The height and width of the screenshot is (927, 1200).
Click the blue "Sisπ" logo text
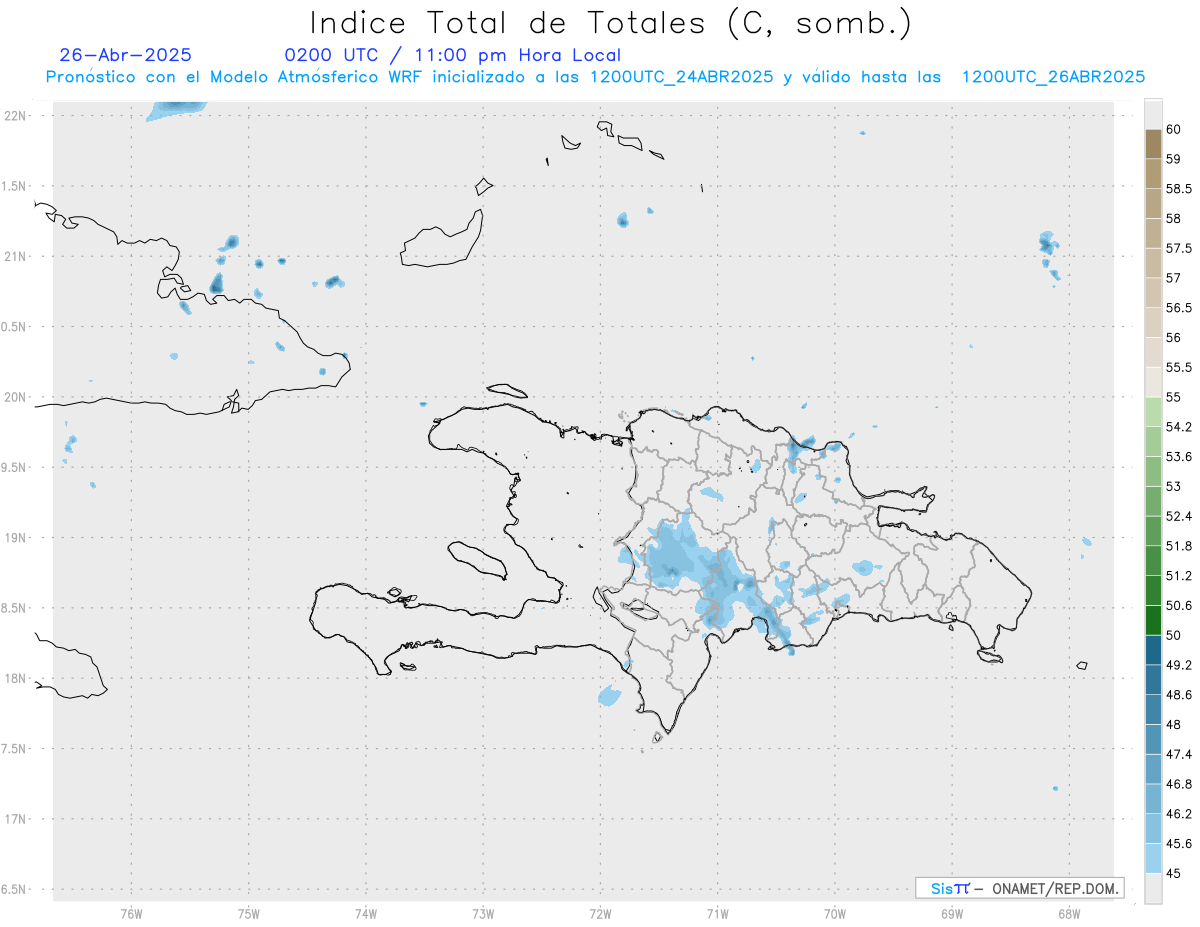[x=949, y=888]
